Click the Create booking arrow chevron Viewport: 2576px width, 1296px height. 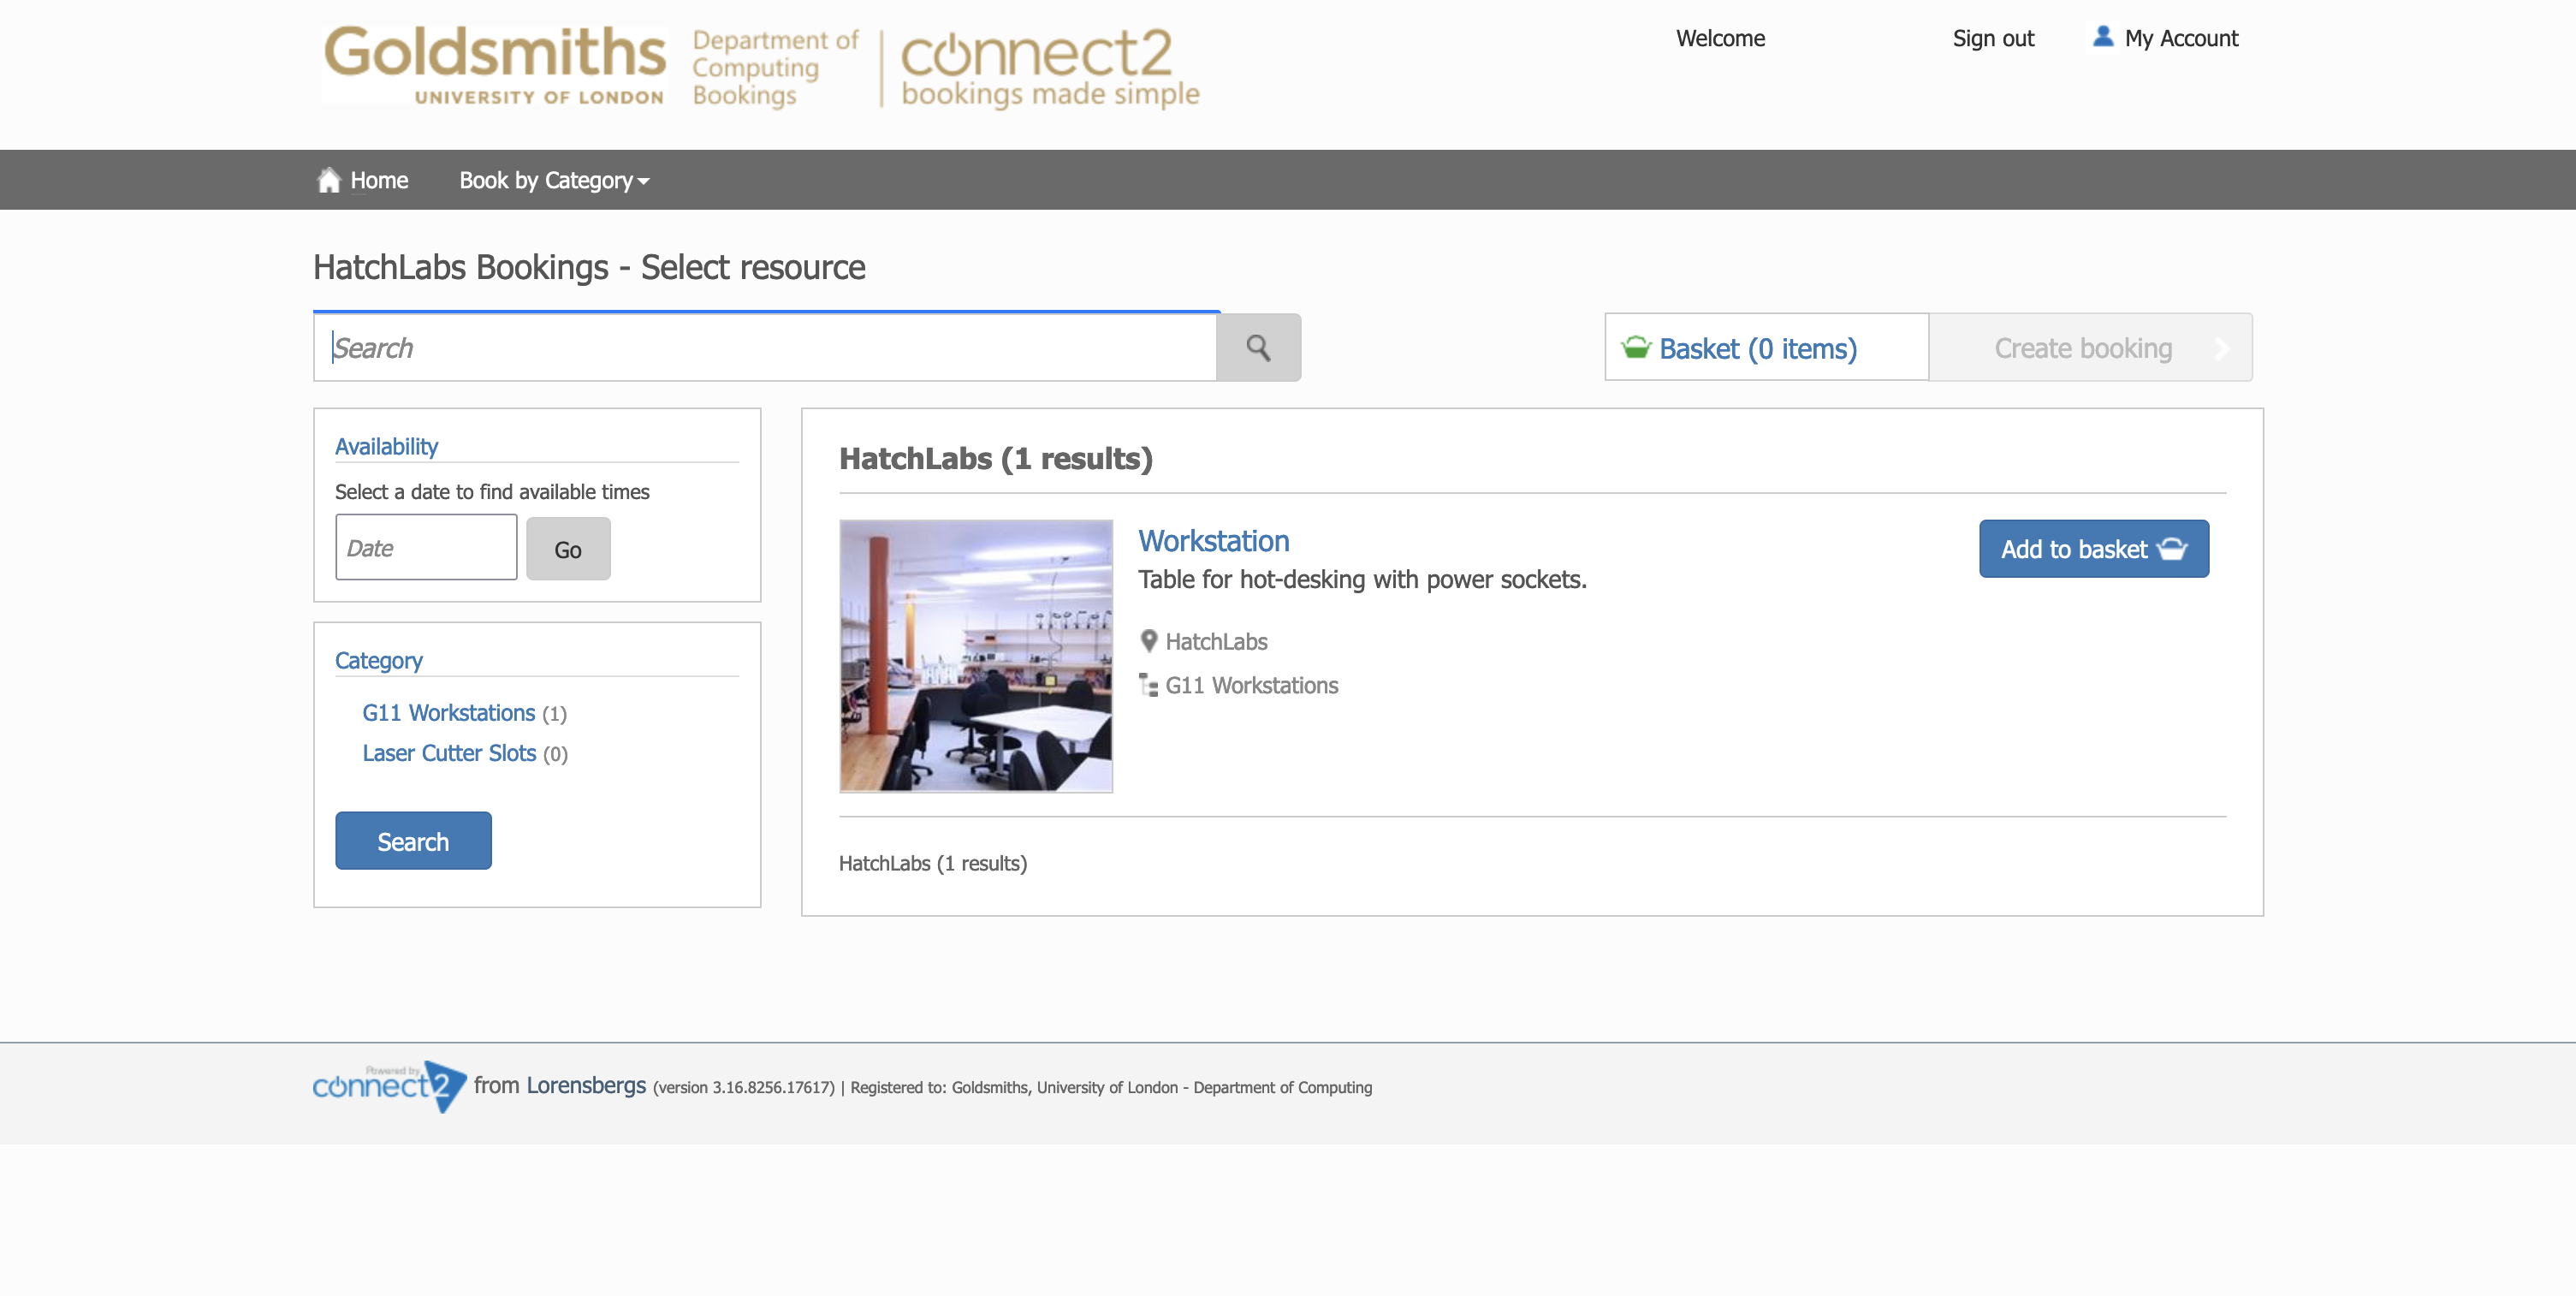[x=2222, y=348]
